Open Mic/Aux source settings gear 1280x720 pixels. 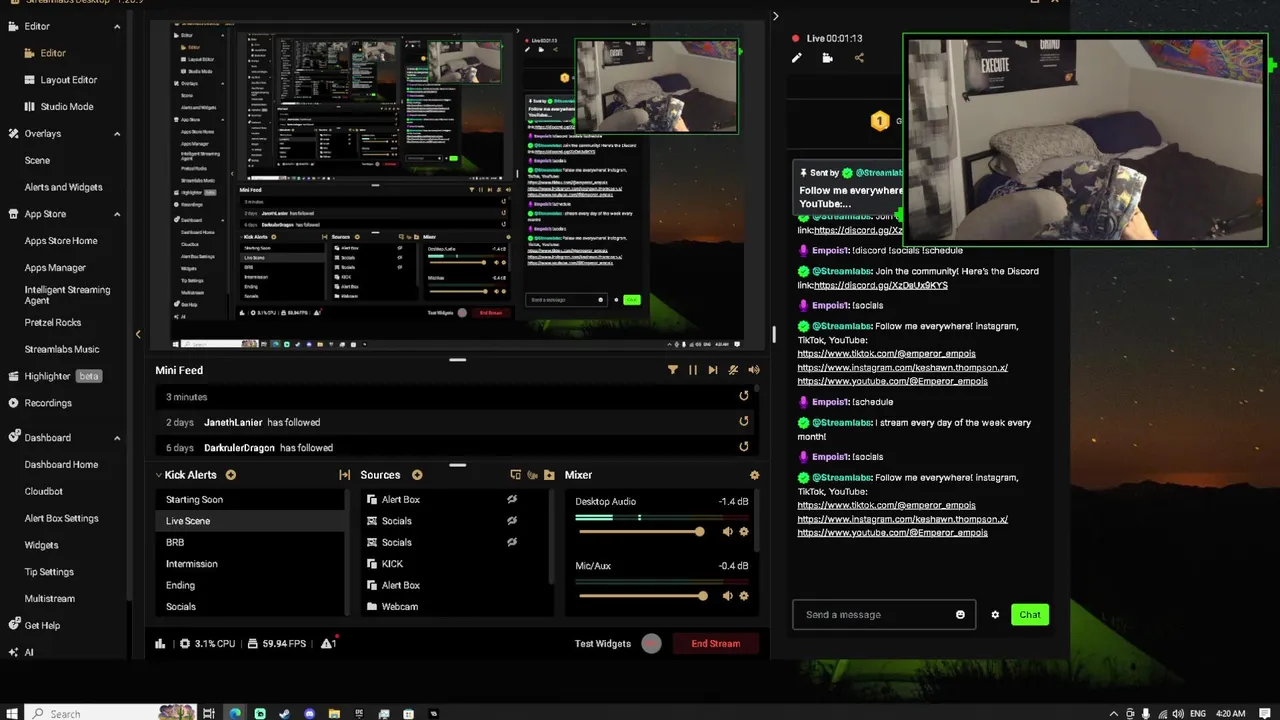743,596
